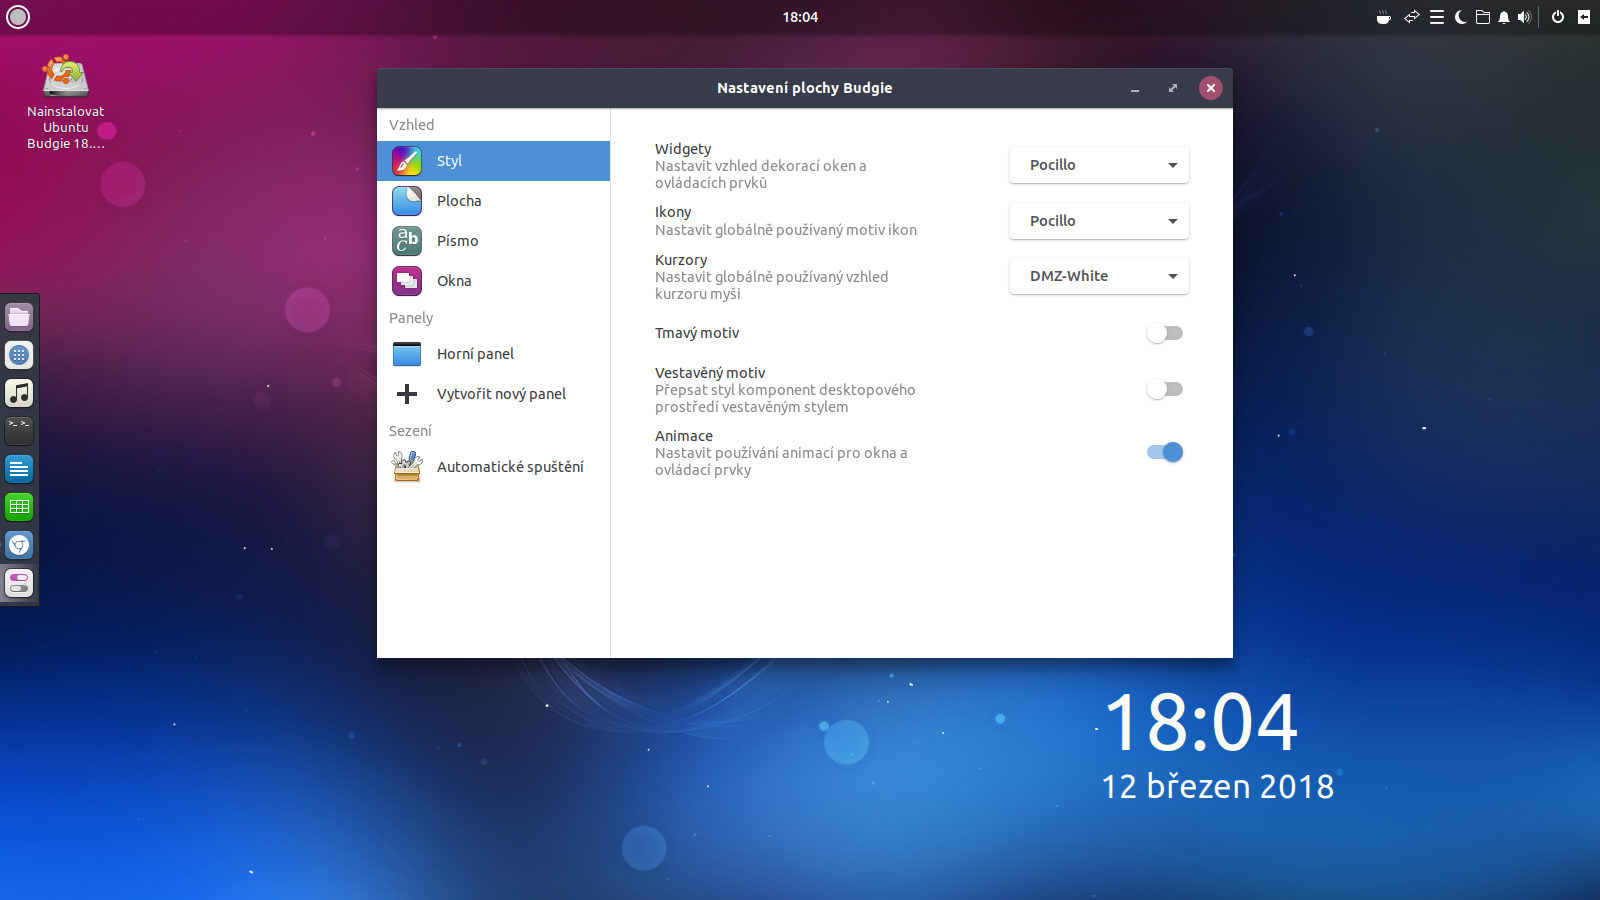Viewport: 1600px width, 900px height.
Task: Open the Kurzory DMZ-White dropdown
Action: pos(1099,276)
